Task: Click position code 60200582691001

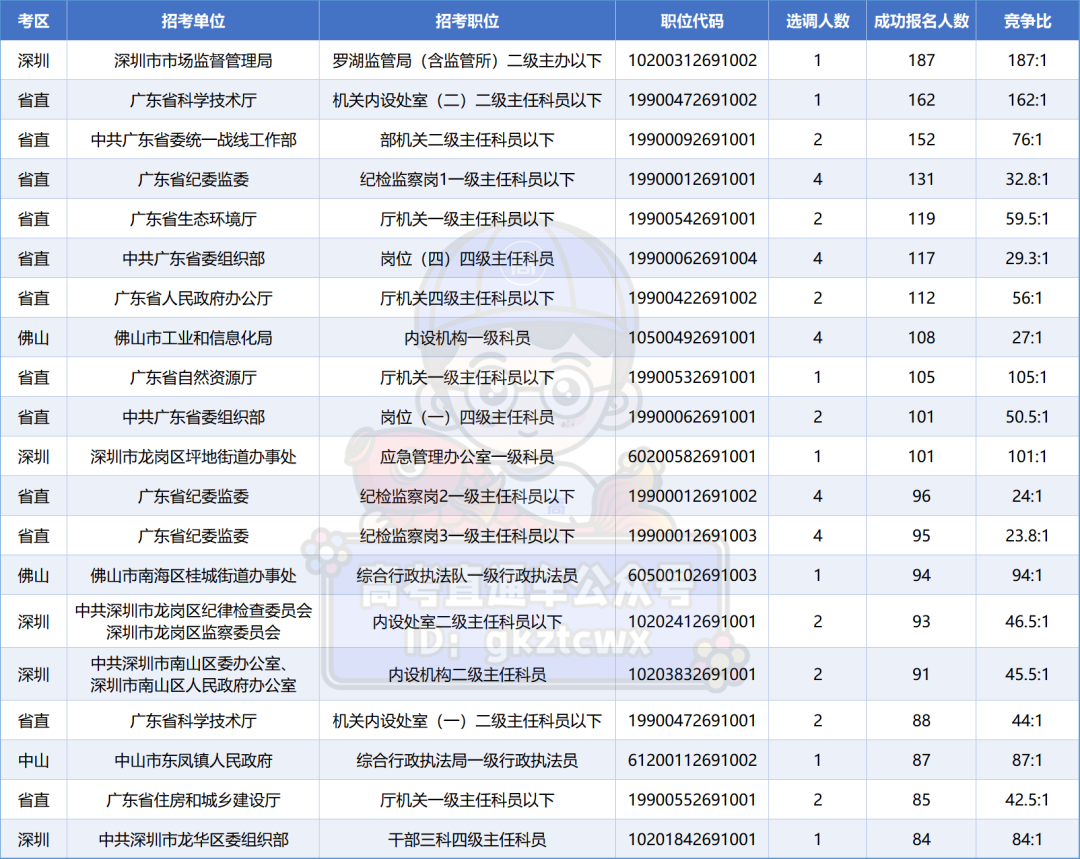Action: point(692,457)
